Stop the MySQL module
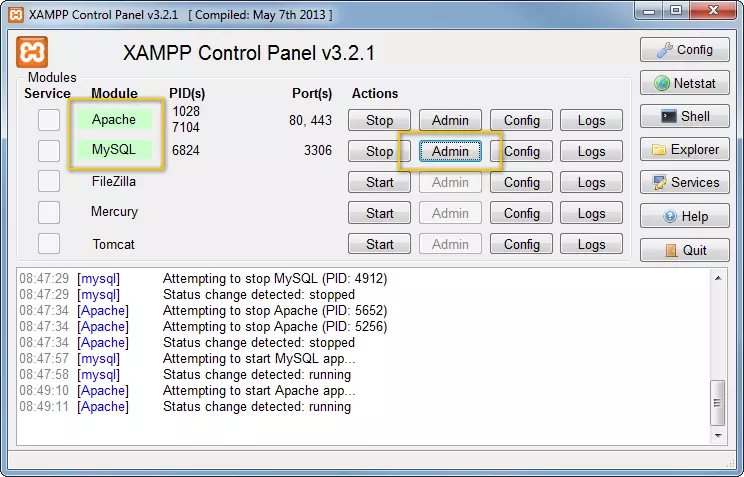 (379, 151)
